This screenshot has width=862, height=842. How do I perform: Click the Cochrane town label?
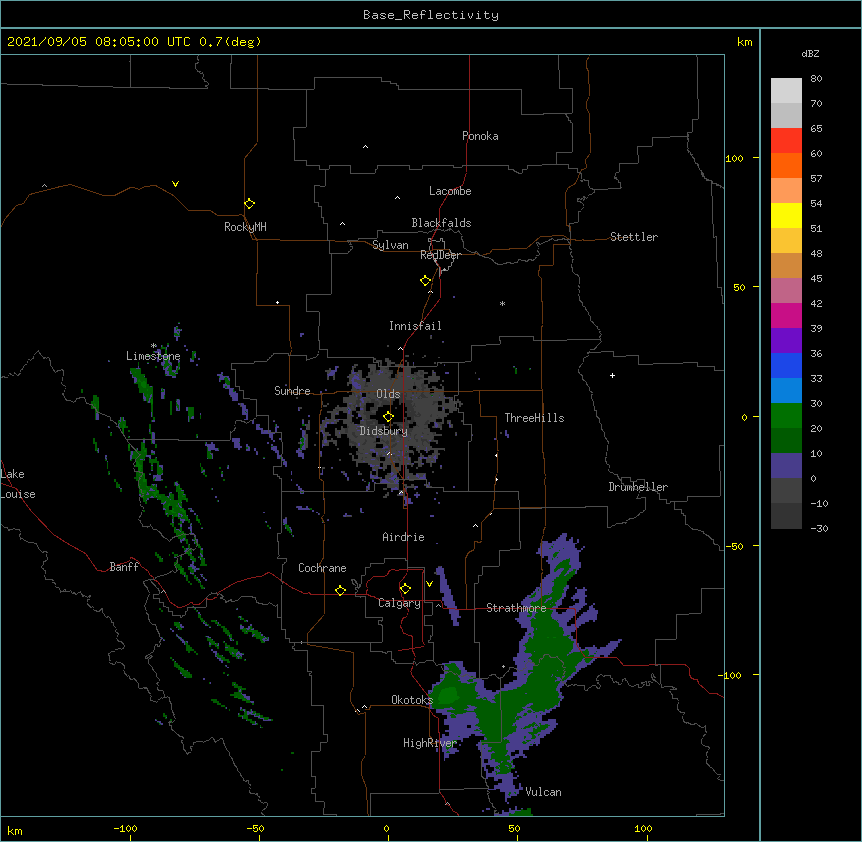(322, 568)
